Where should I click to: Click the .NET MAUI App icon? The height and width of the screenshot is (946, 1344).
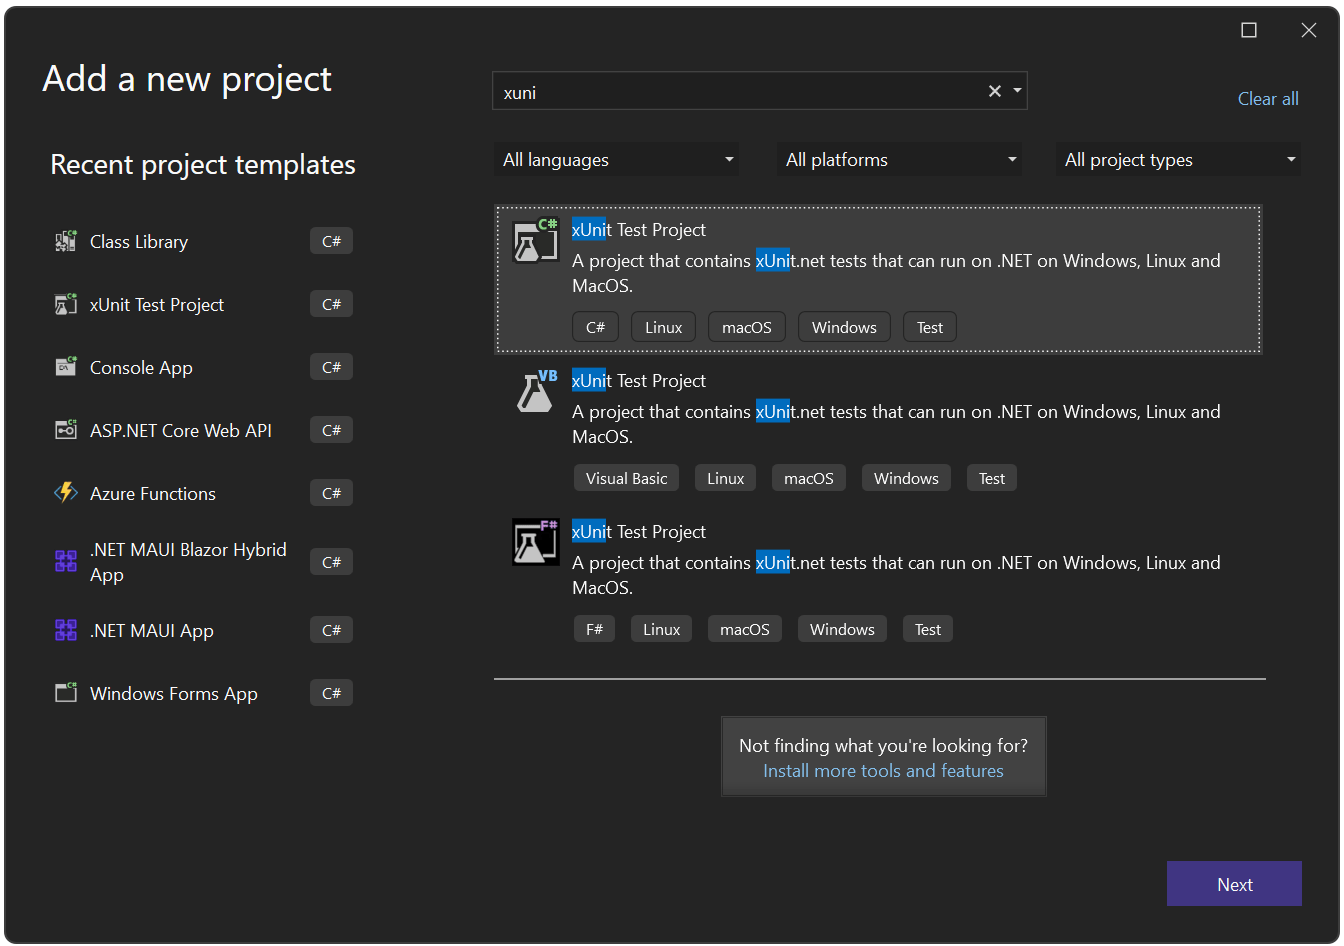click(66, 630)
